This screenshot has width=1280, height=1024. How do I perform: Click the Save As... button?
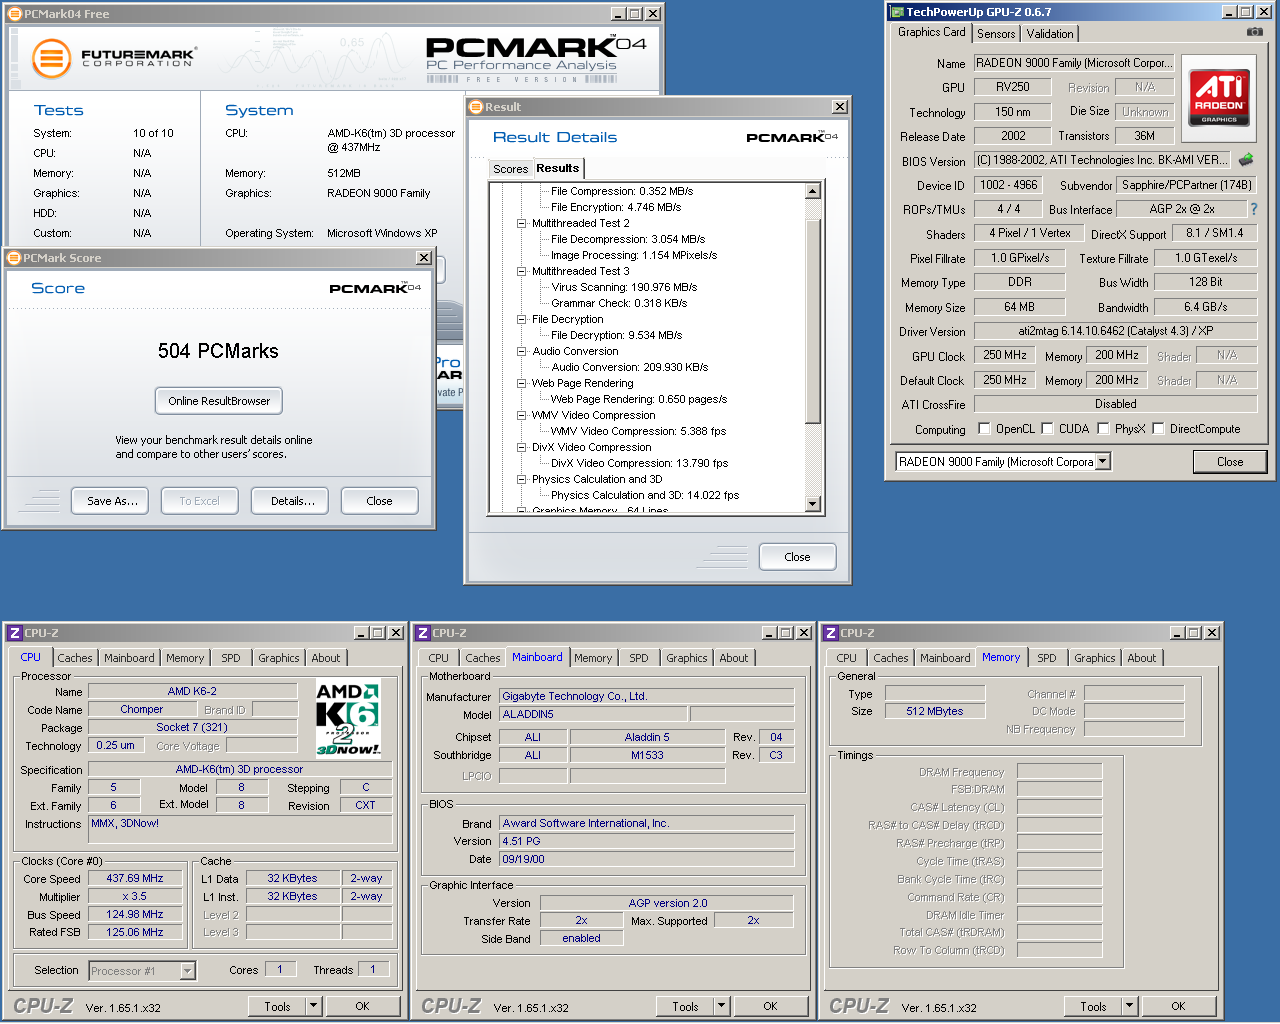click(x=110, y=501)
